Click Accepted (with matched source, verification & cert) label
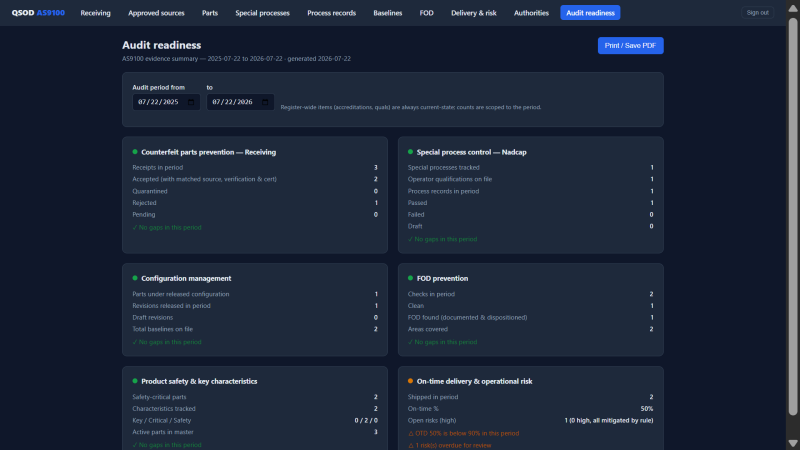This screenshot has height=450, width=800. 205,179
